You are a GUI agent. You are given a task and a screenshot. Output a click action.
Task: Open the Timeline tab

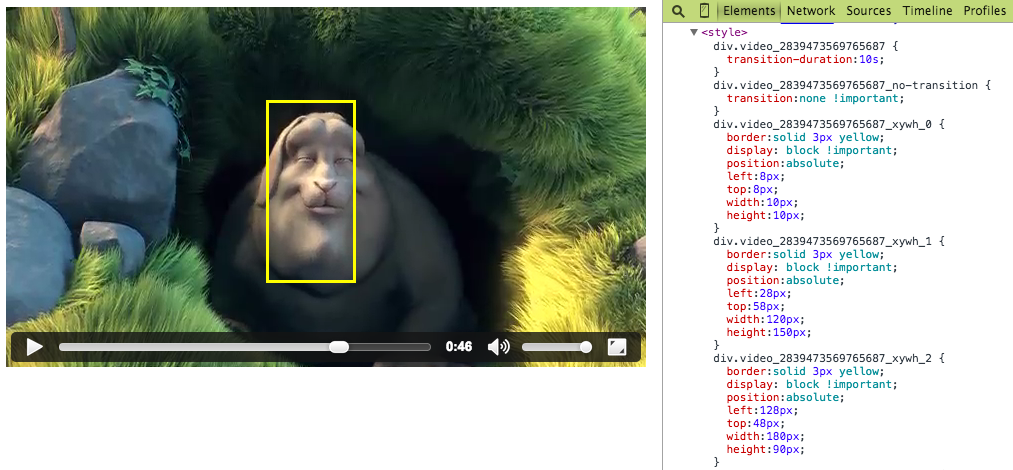click(927, 10)
